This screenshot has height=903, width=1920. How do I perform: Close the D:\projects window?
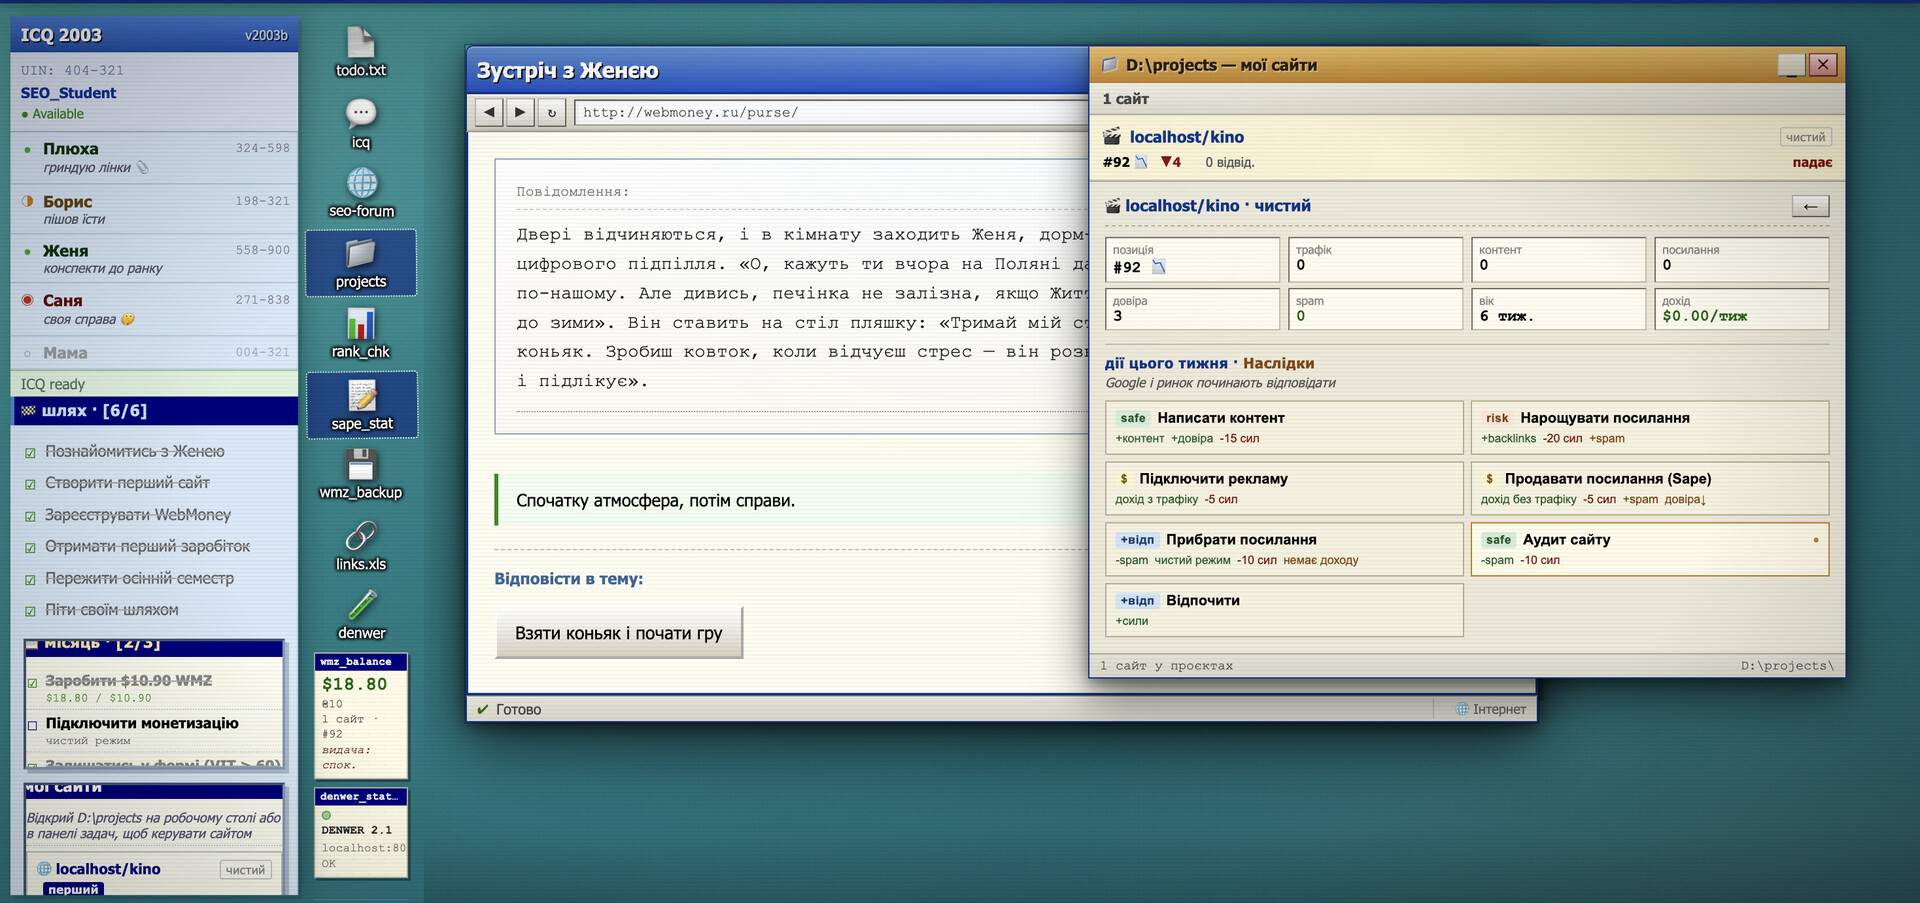(1823, 65)
